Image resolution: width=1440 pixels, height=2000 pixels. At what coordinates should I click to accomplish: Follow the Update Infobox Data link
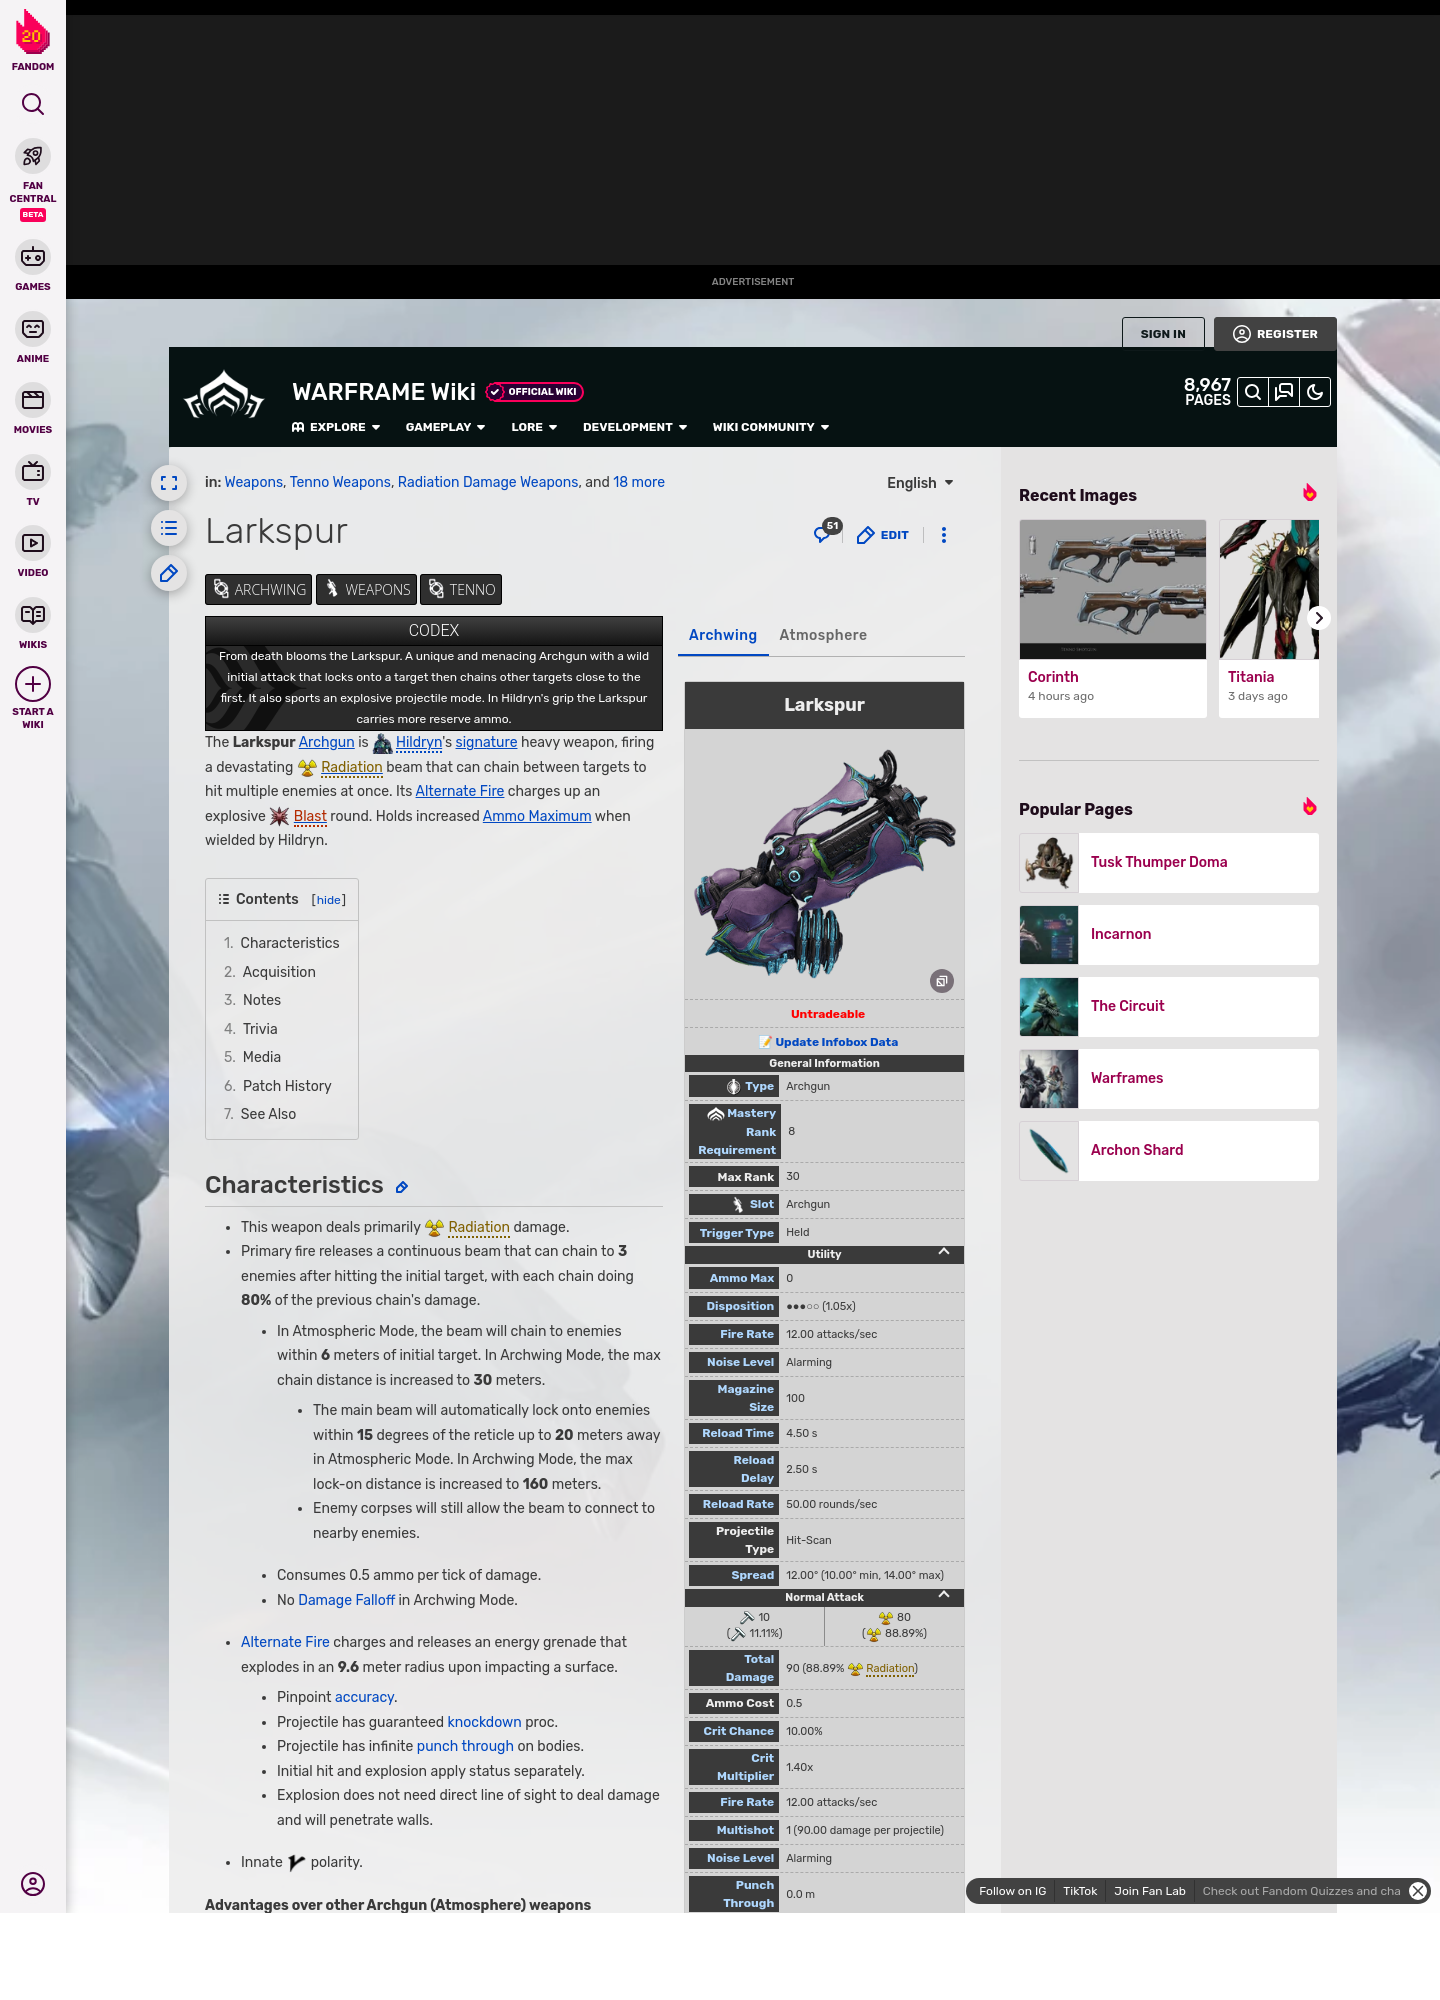click(836, 1042)
